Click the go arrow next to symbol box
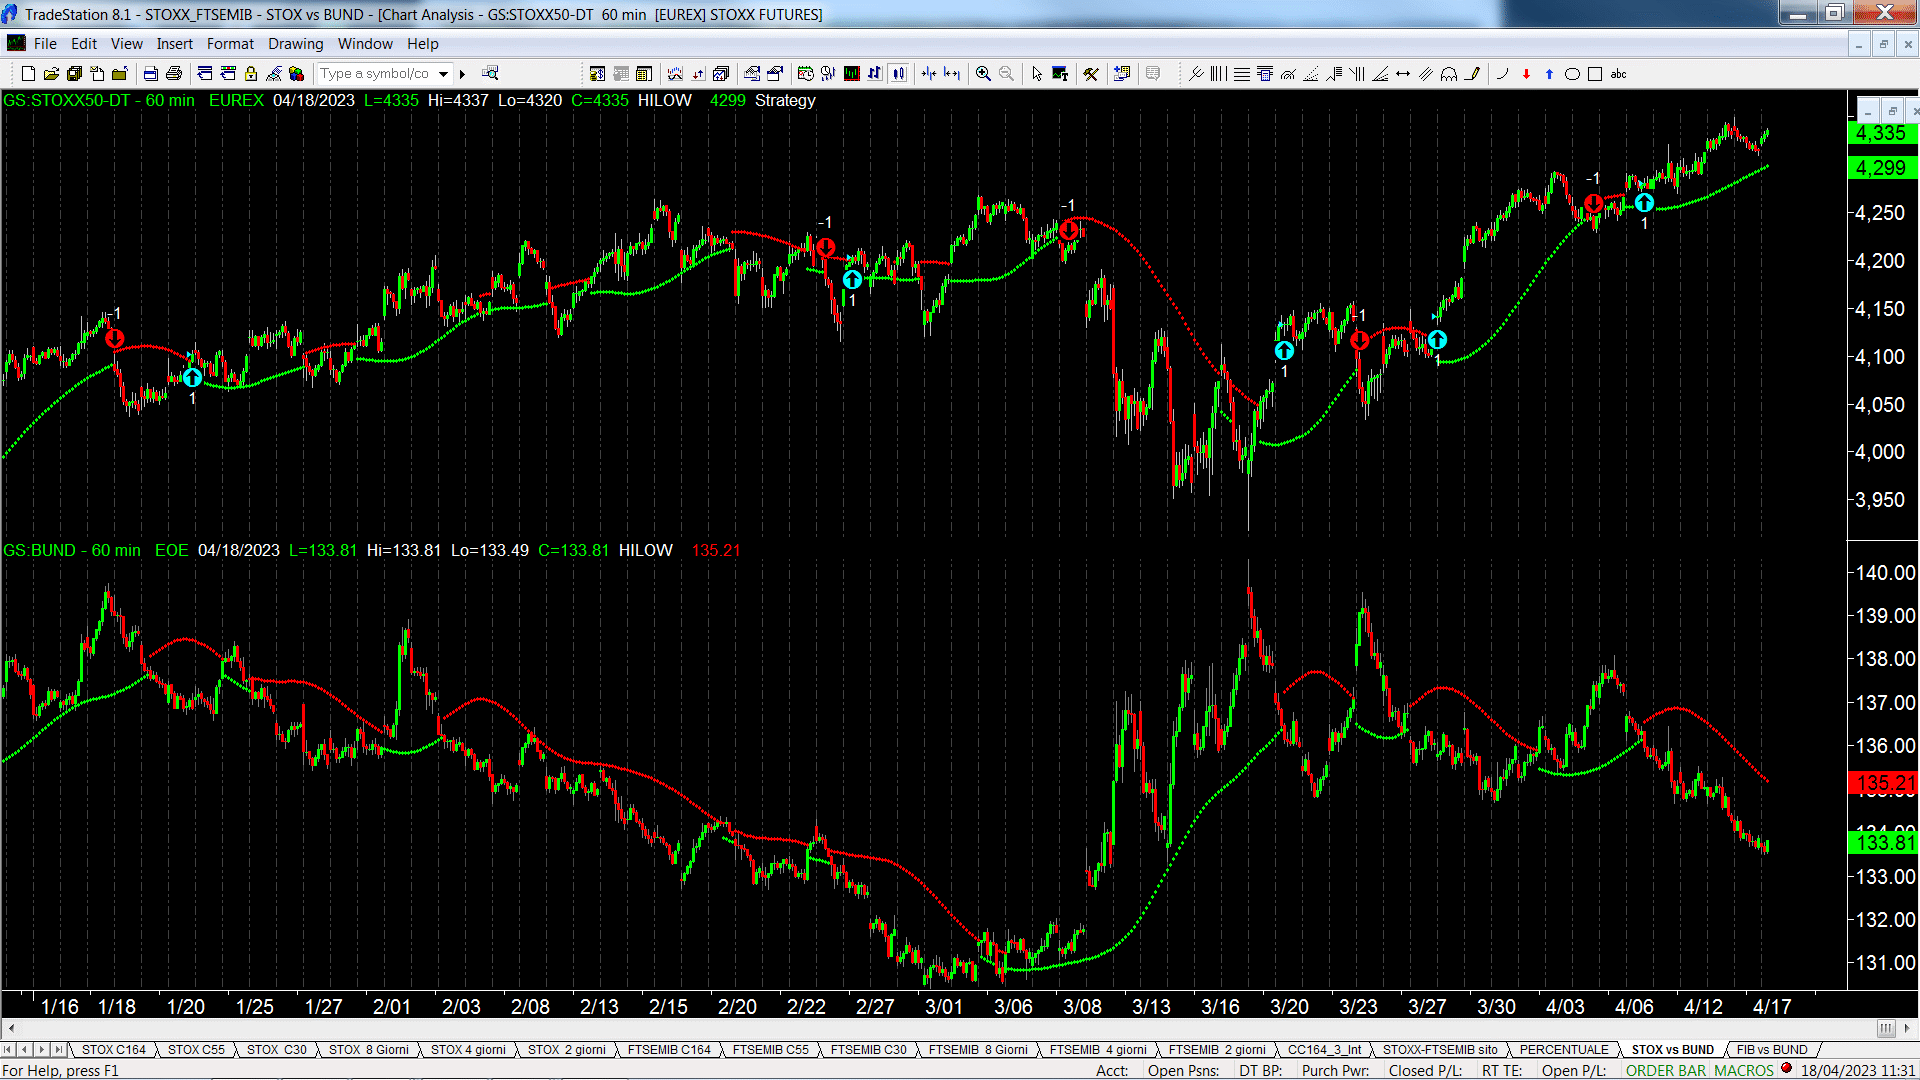 click(462, 74)
